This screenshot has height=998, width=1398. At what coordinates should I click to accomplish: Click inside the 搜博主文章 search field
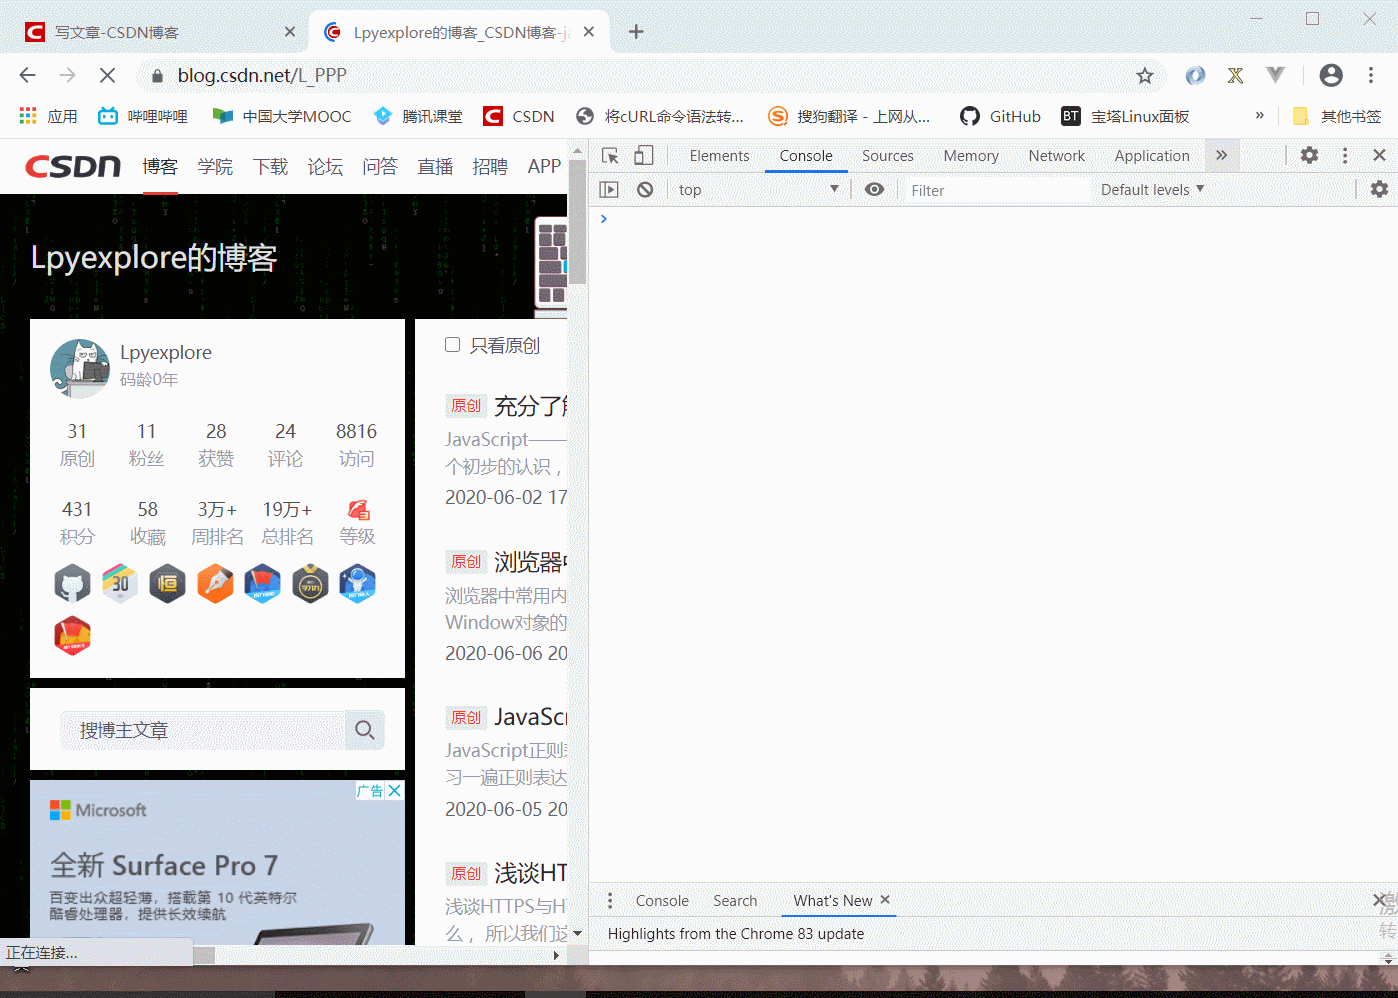click(x=200, y=730)
